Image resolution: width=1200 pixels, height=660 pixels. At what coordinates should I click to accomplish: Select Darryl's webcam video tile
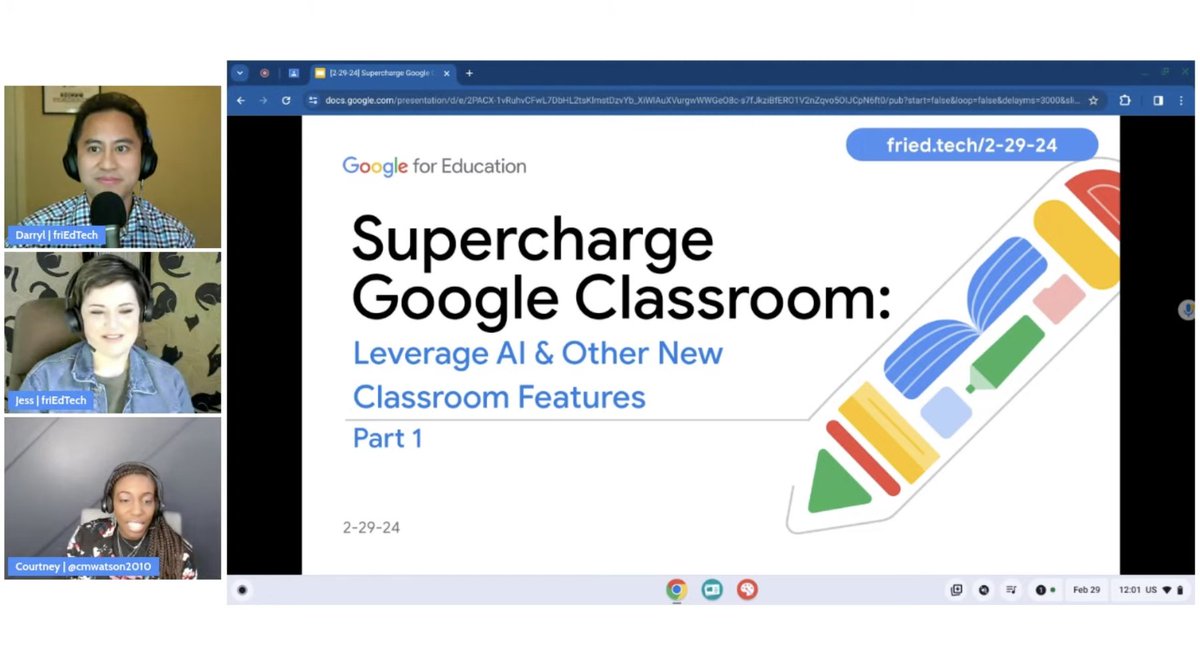click(x=113, y=166)
